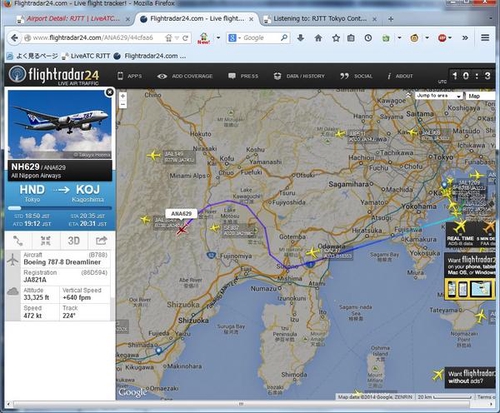Screen dimensions: 500x413
Task: Click the magnifier search icon in Google box
Action: click(x=284, y=38)
